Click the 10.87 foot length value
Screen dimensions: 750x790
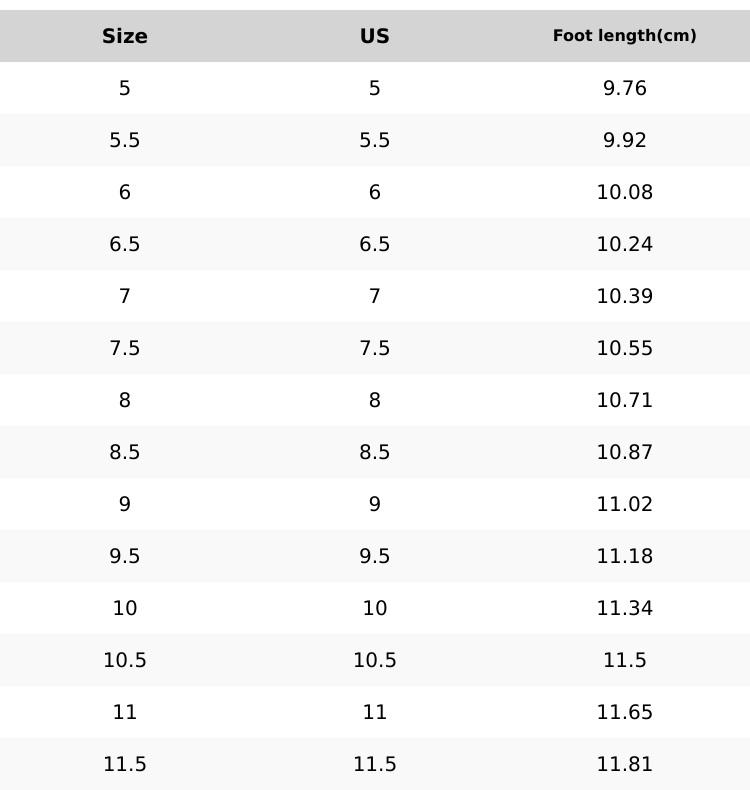pos(625,452)
